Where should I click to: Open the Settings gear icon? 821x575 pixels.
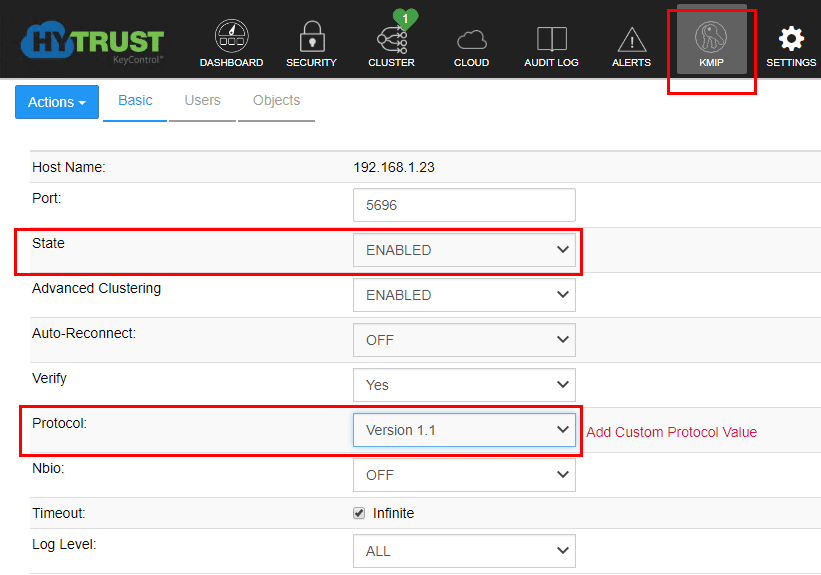(791, 38)
